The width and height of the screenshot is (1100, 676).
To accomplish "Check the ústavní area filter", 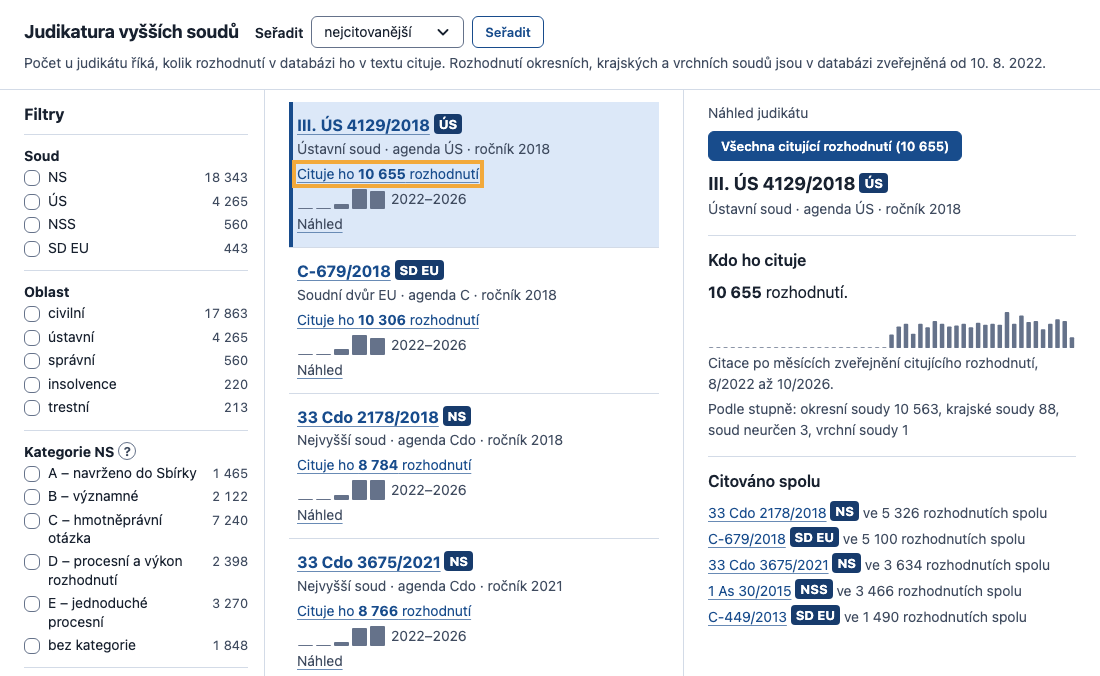I will [32, 338].
